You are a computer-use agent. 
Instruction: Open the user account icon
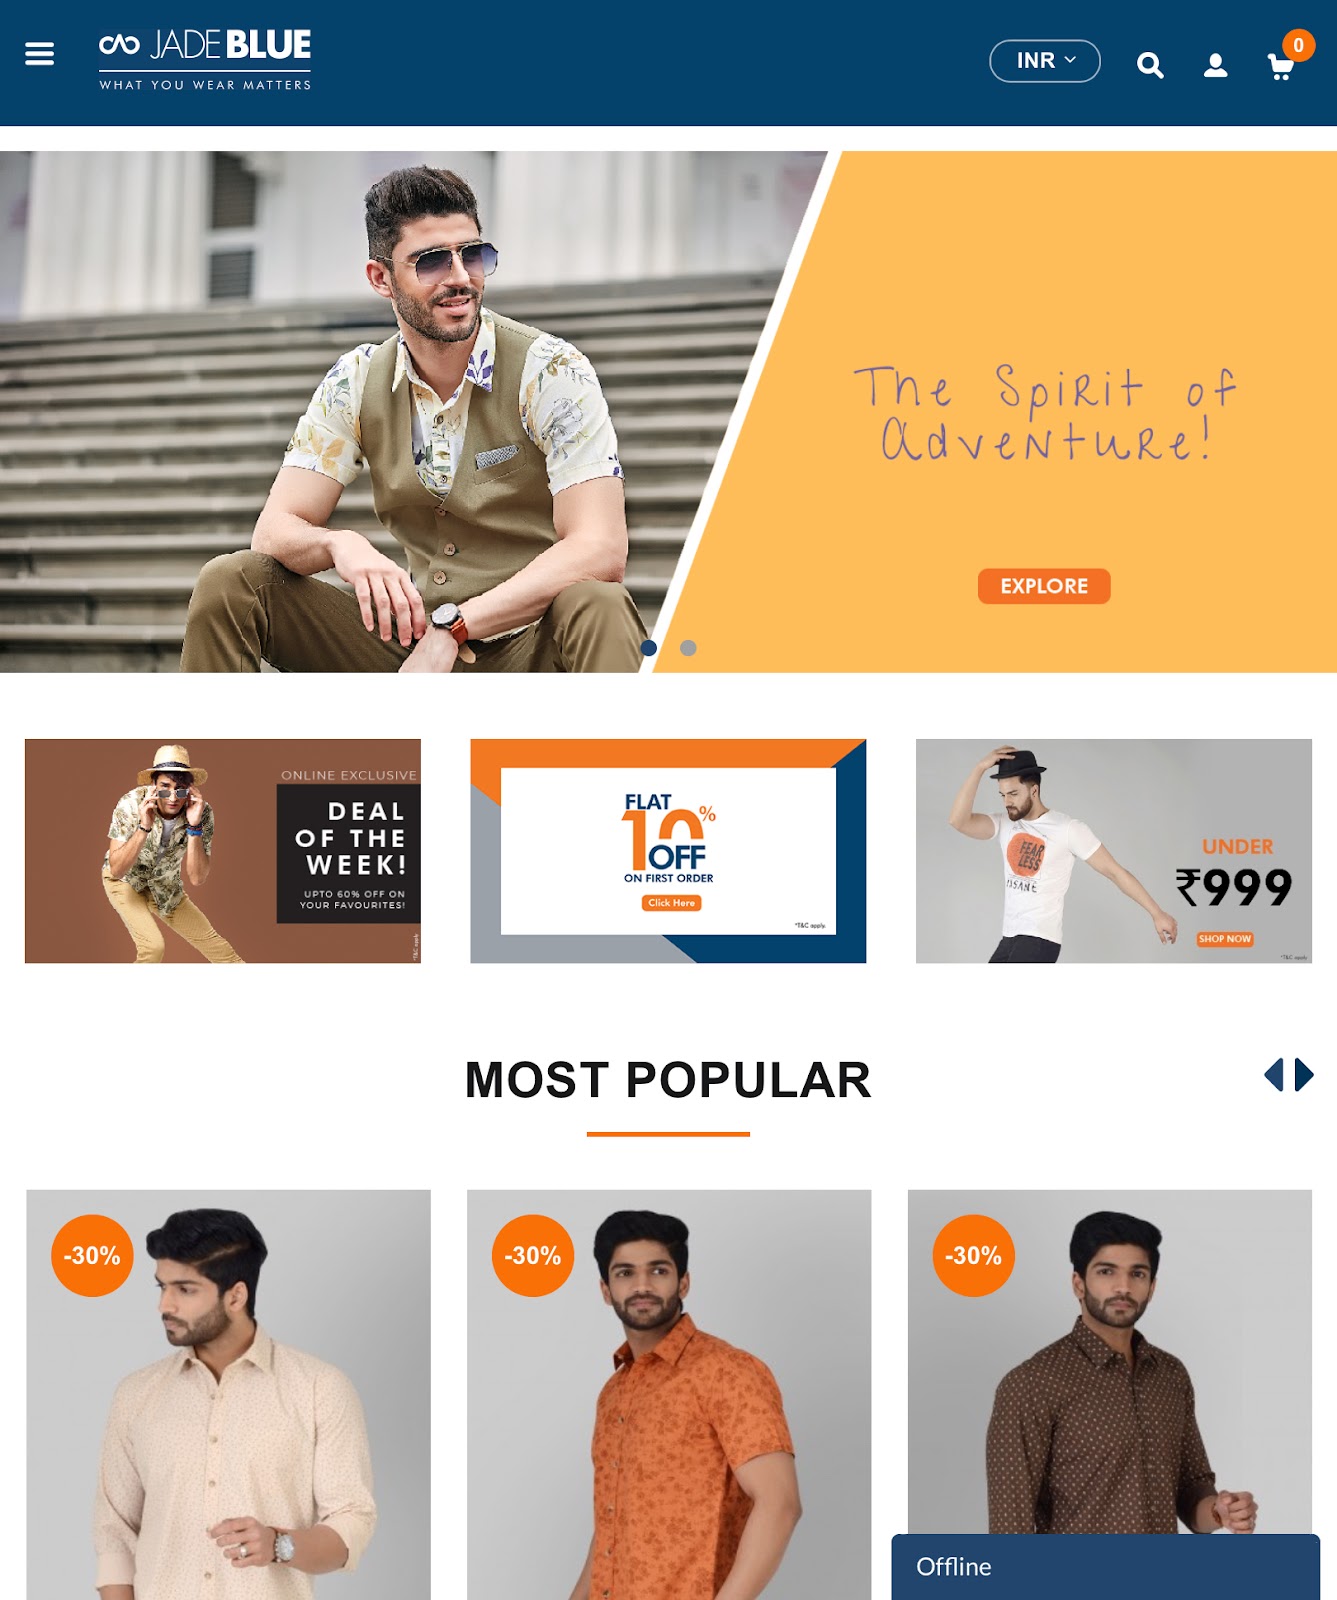pos(1215,66)
